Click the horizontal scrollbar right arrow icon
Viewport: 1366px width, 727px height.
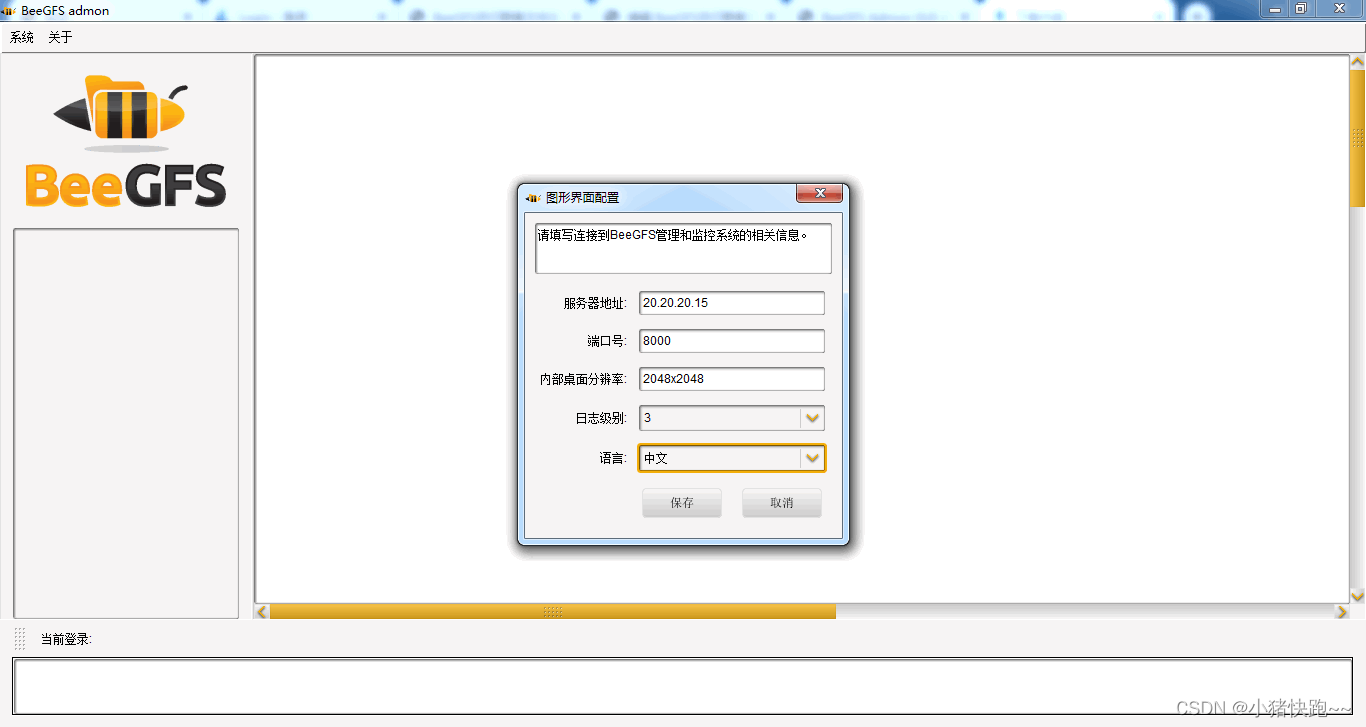[x=1343, y=611]
